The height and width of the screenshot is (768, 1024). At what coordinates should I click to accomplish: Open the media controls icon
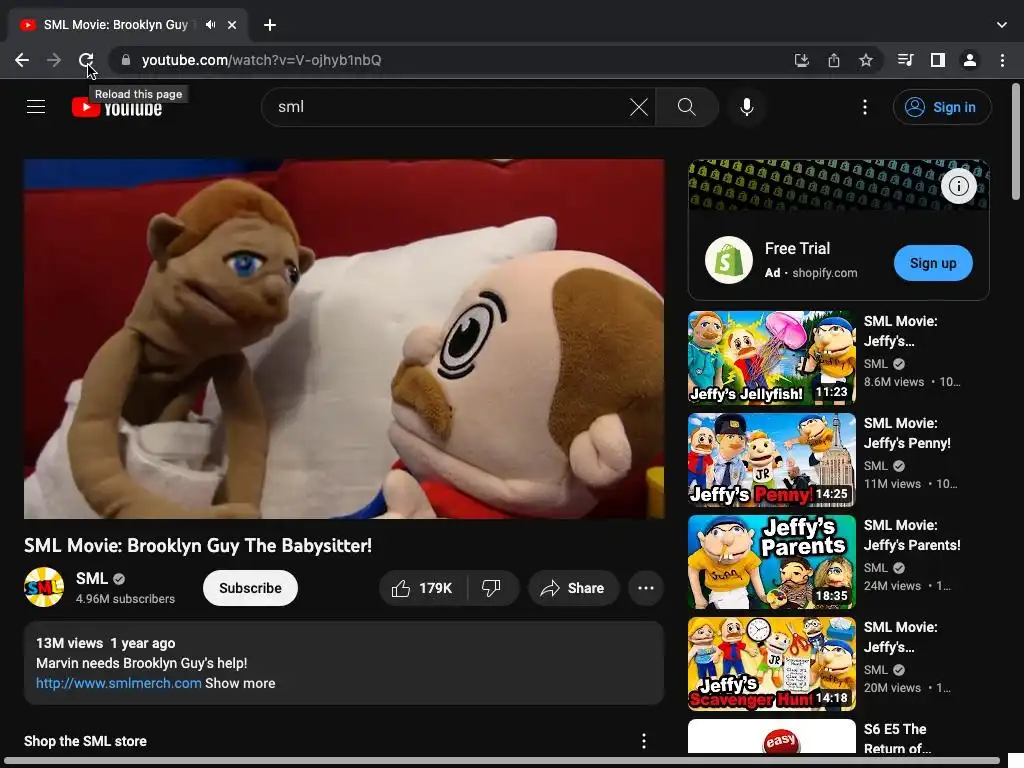tap(905, 60)
